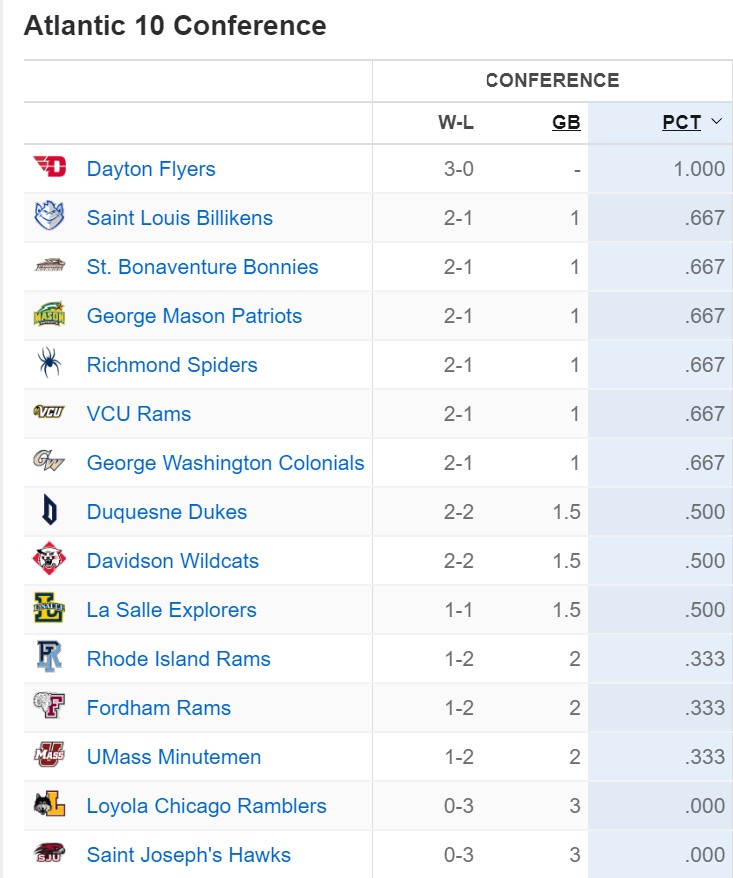
Task: Click the W-L column header
Action: (x=456, y=123)
